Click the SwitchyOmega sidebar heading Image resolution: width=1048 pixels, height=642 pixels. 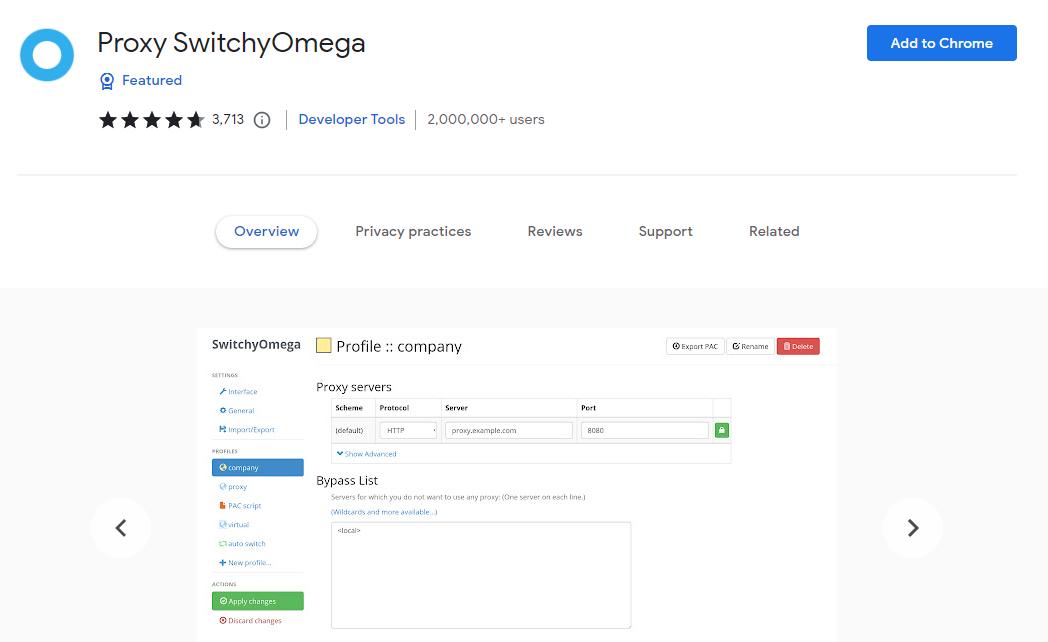[x=256, y=345]
